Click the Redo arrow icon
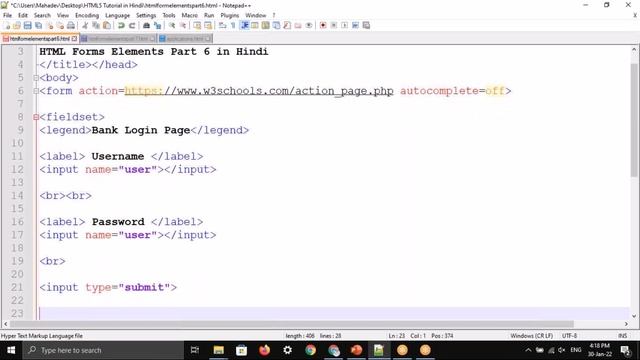The width and height of the screenshot is (640, 360). [x=132, y=25]
